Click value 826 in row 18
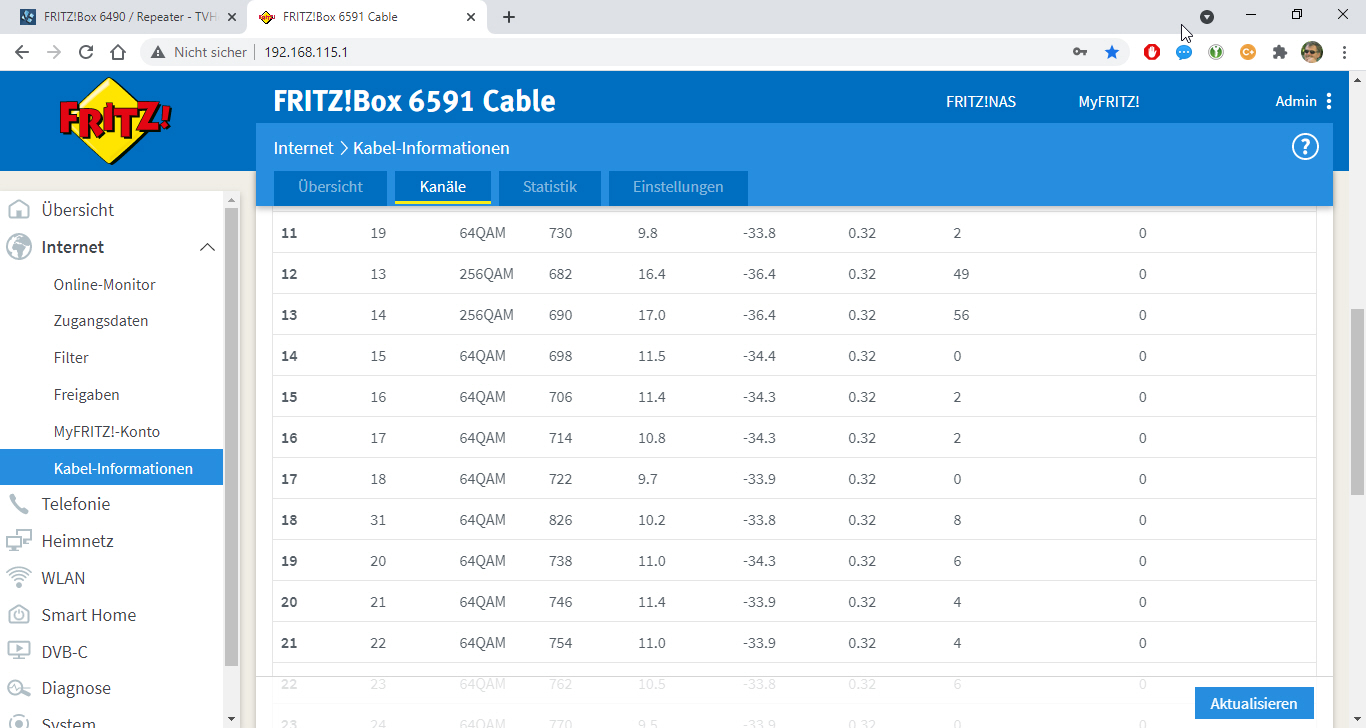This screenshot has width=1366, height=728. tap(561, 520)
